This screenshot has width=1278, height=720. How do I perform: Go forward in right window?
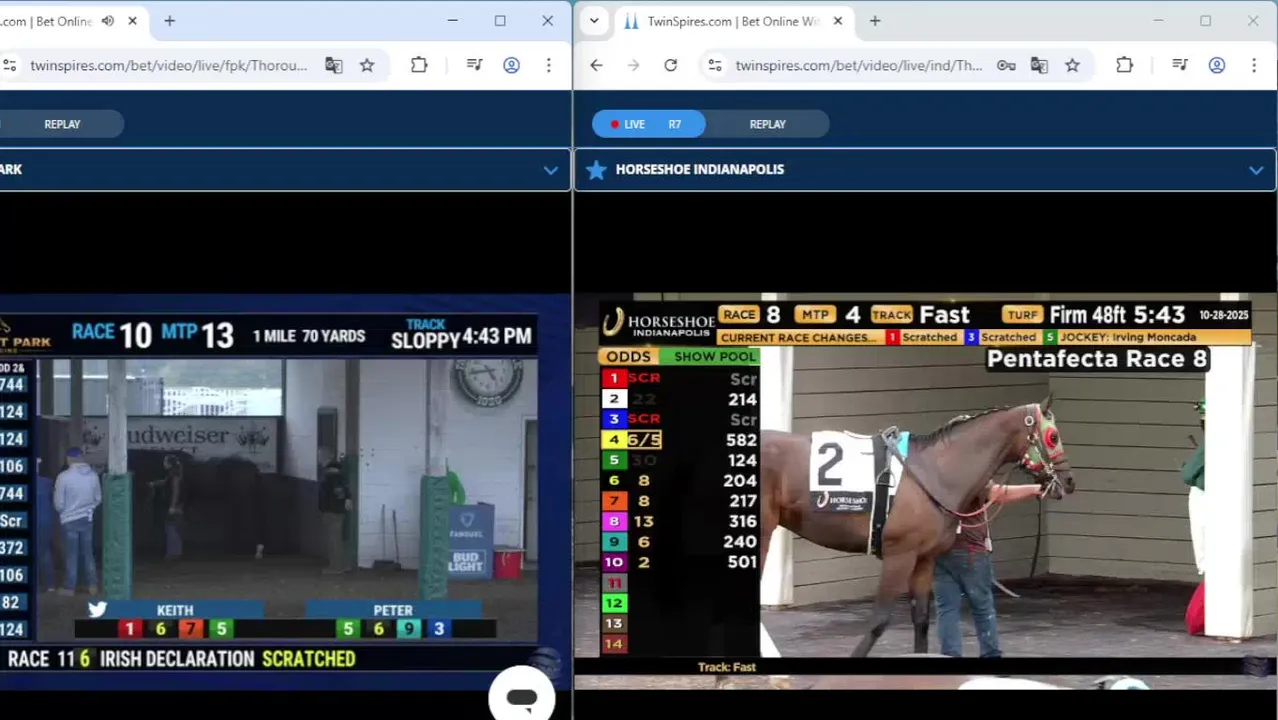(x=633, y=65)
